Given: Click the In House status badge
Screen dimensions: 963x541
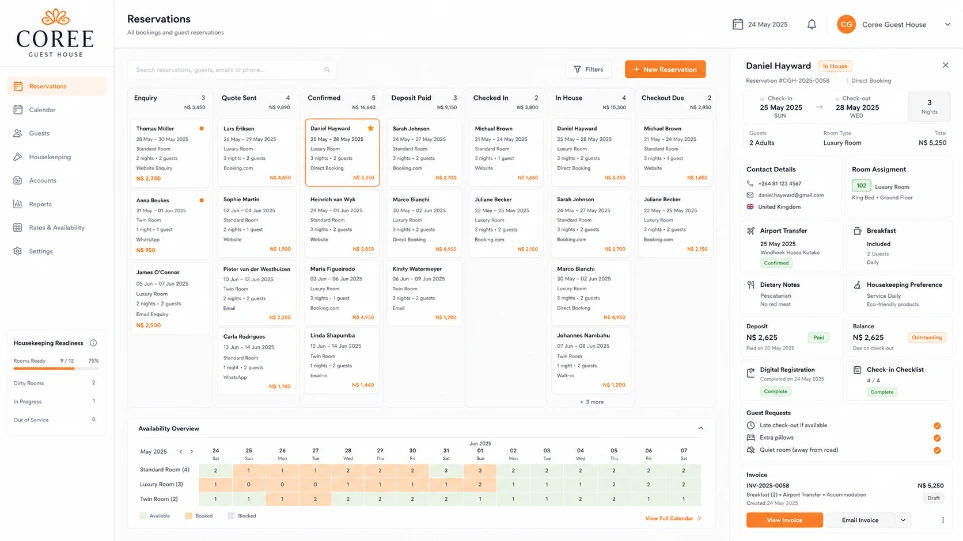Looking at the screenshot, I should coord(835,66).
